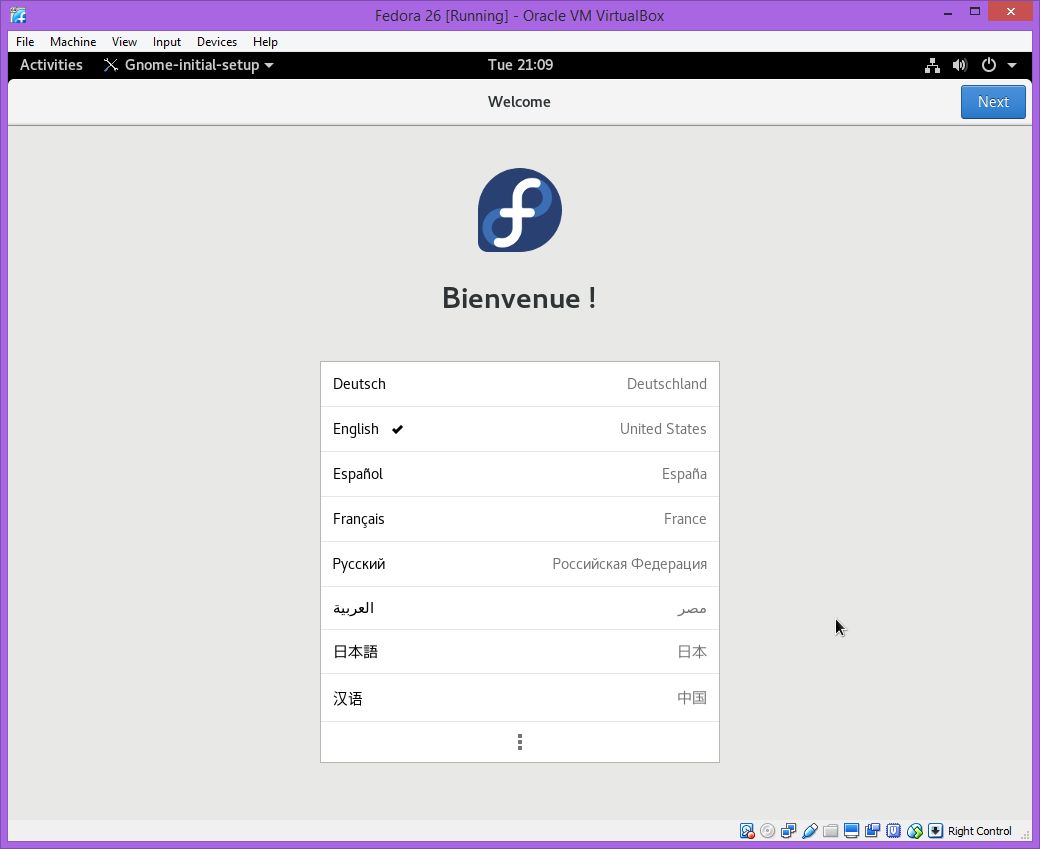The width and height of the screenshot is (1040, 849).
Task: Select the Русский language row
Action: click(520, 564)
